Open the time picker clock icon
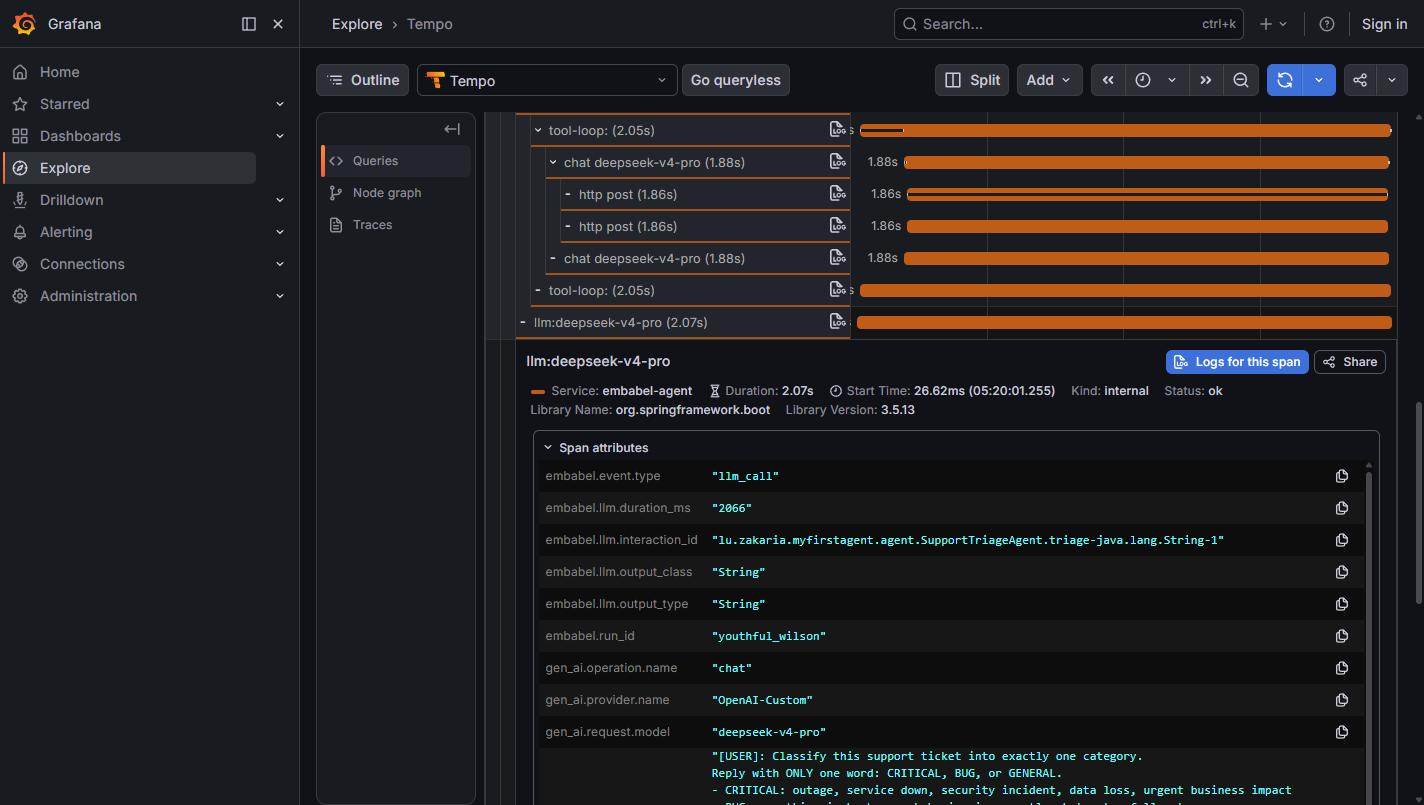The width and height of the screenshot is (1424, 805). coord(1142,80)
